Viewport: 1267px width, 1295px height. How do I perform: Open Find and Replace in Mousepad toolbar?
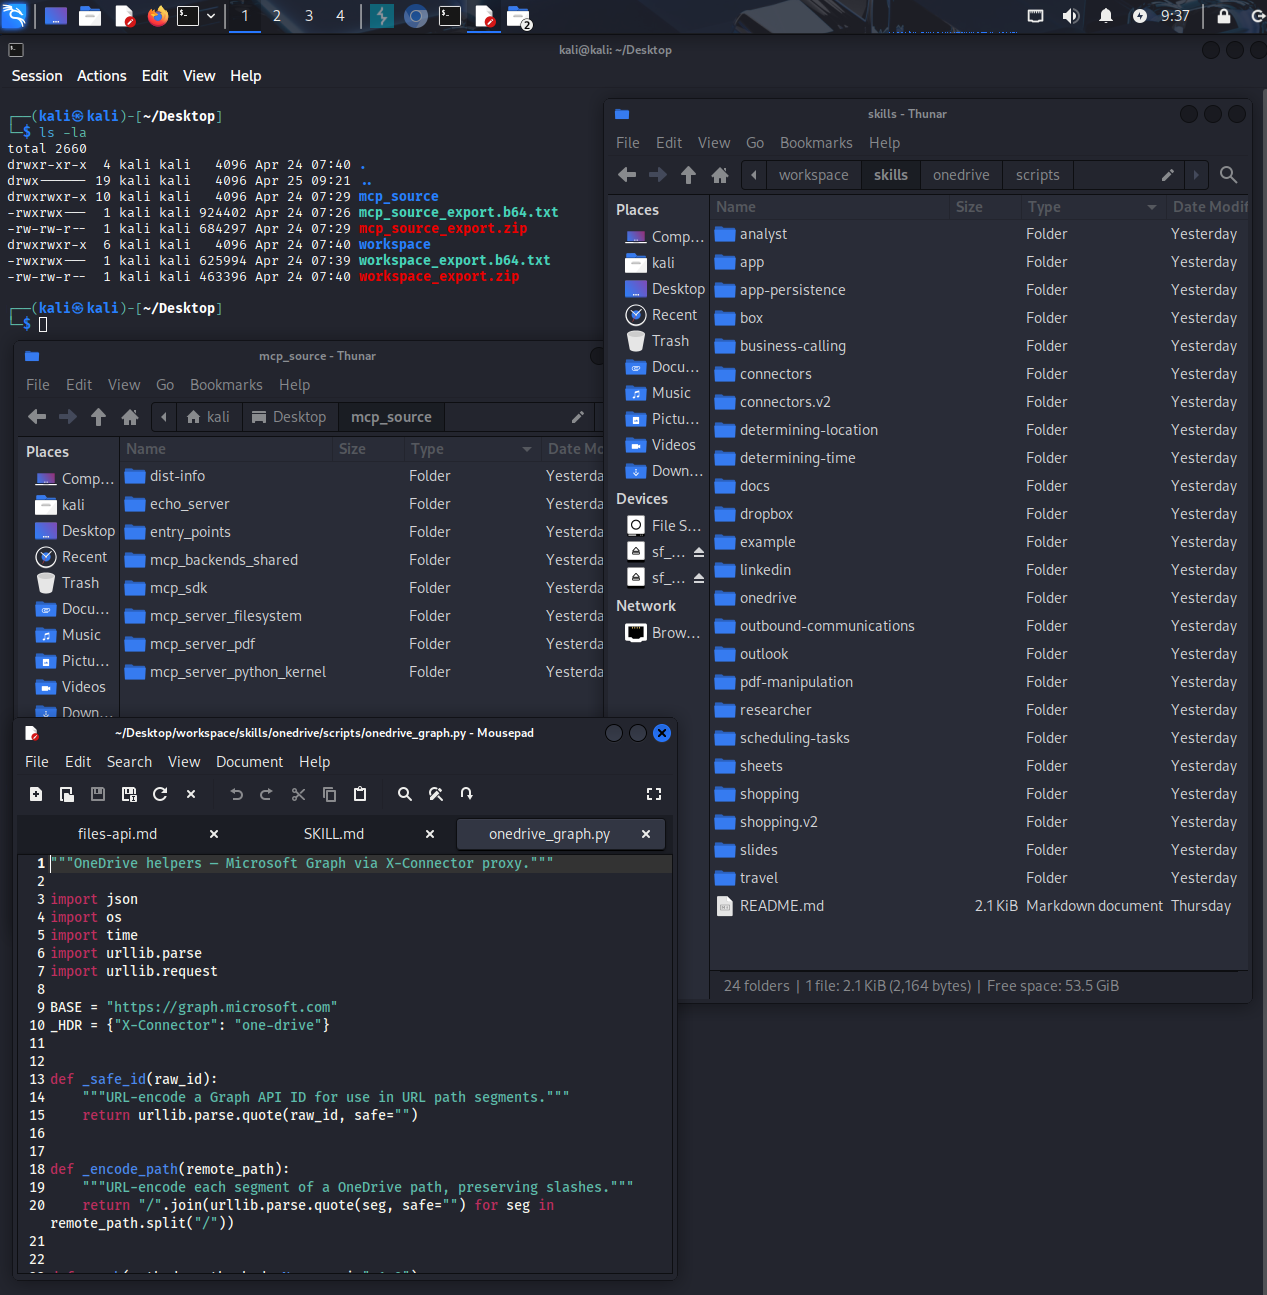click(x=436, y=794)
